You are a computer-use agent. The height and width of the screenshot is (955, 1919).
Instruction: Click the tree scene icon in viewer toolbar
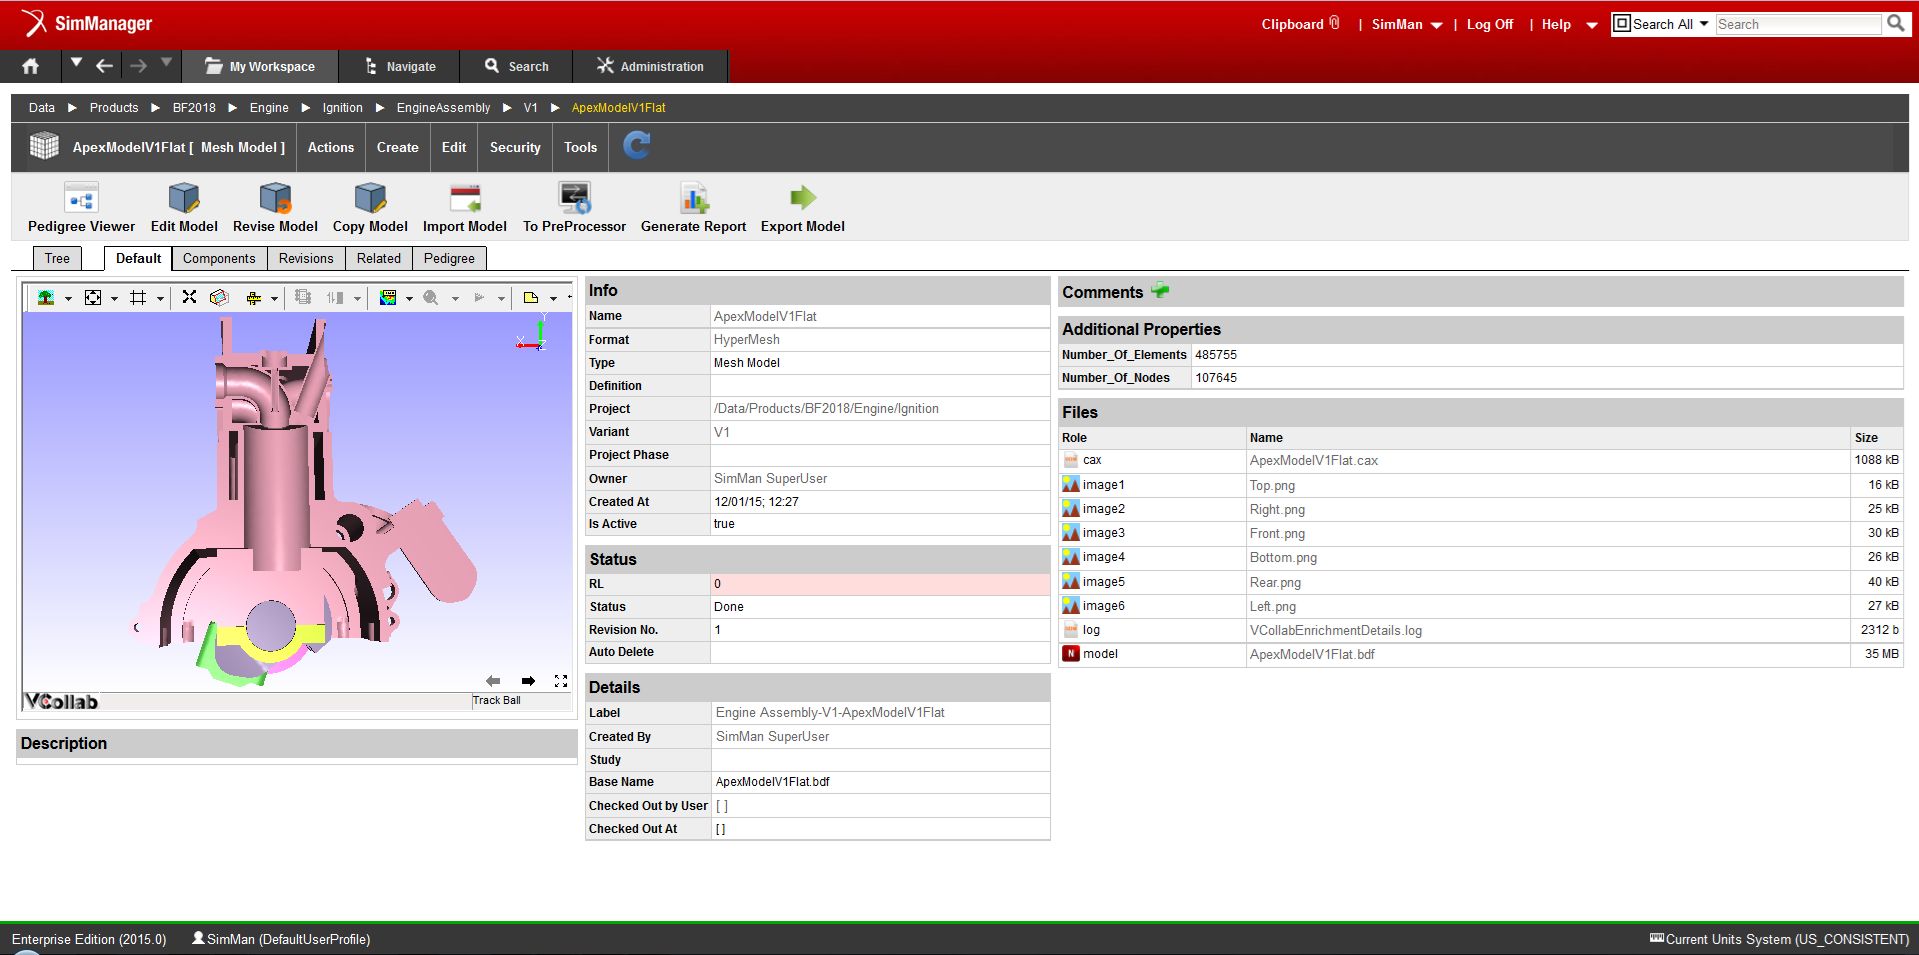(x=46, y=297)
